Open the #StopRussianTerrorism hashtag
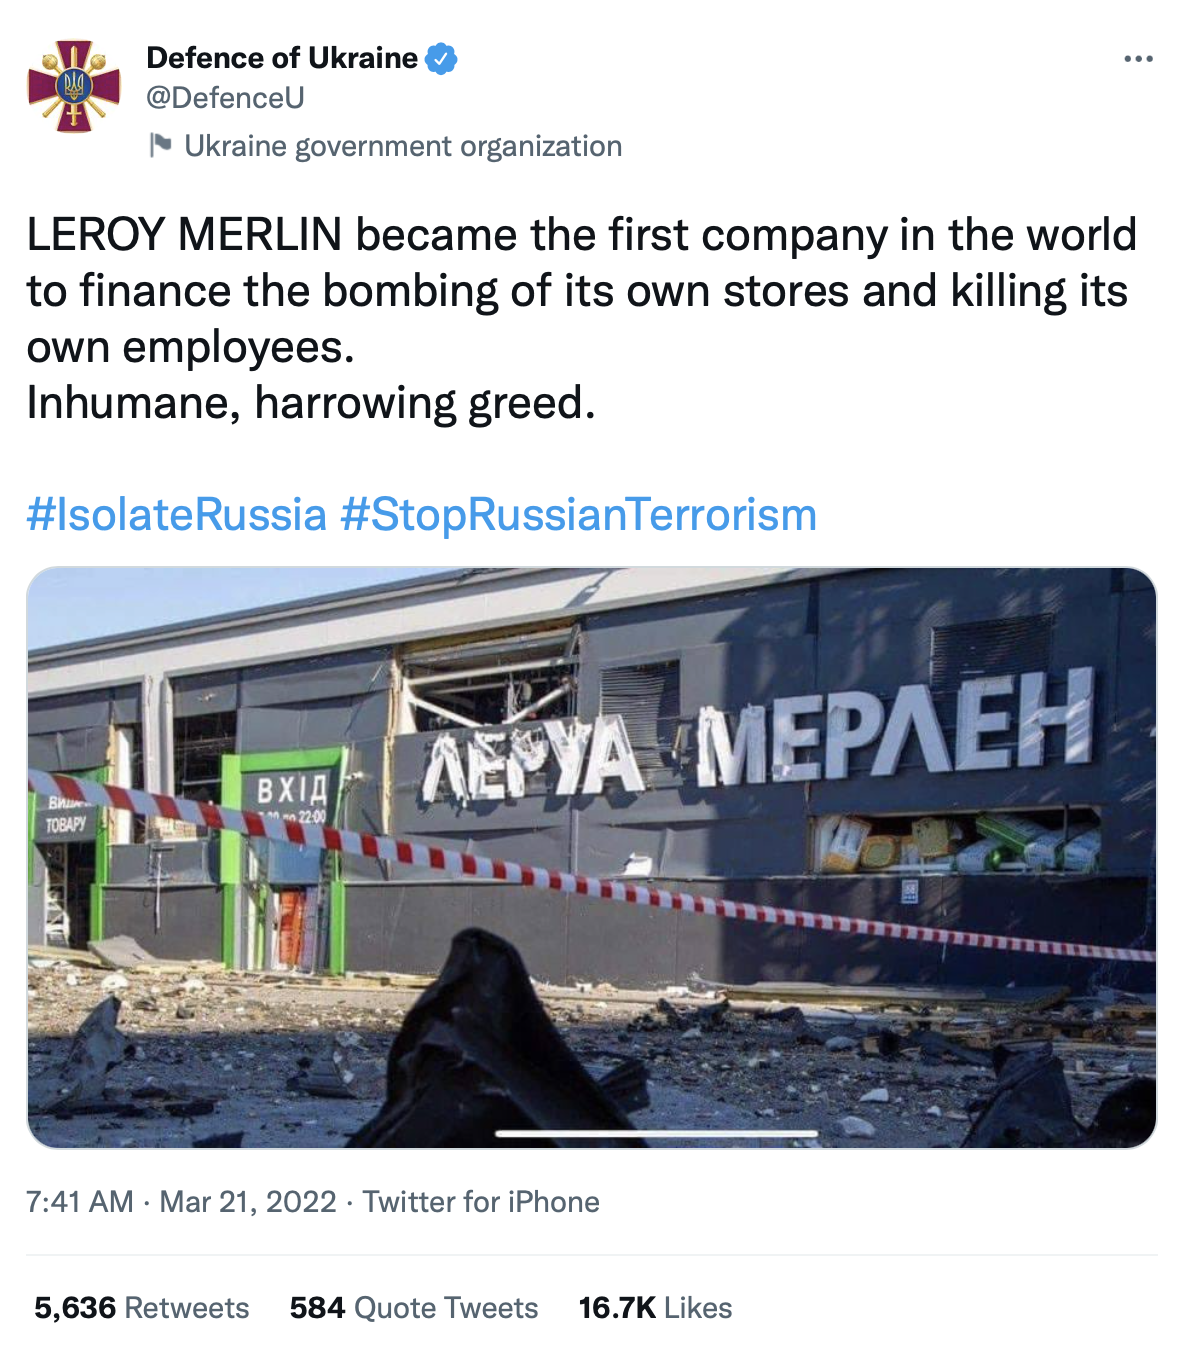 578,515
